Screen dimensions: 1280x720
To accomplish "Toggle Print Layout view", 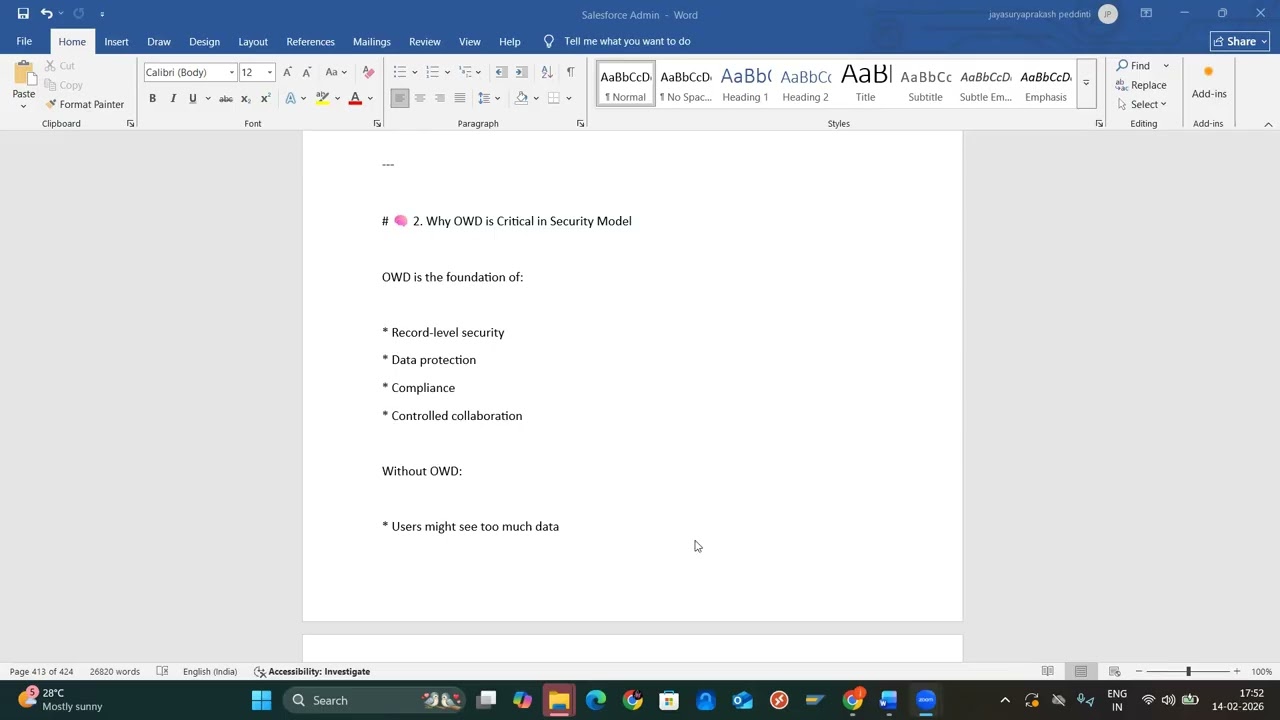I will [1081, 671].
